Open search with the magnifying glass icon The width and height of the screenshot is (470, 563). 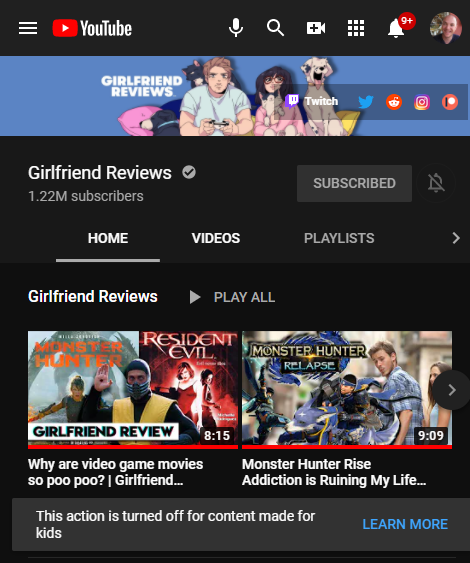(275, 28)
